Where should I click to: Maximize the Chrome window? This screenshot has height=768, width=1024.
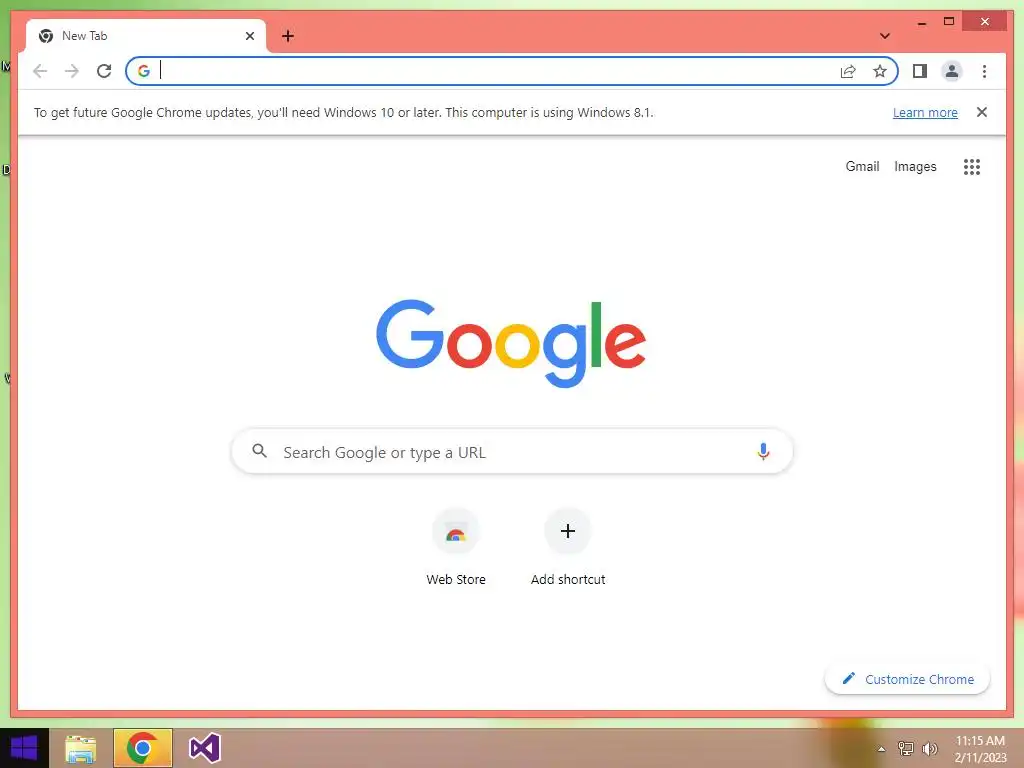[949, 22]
